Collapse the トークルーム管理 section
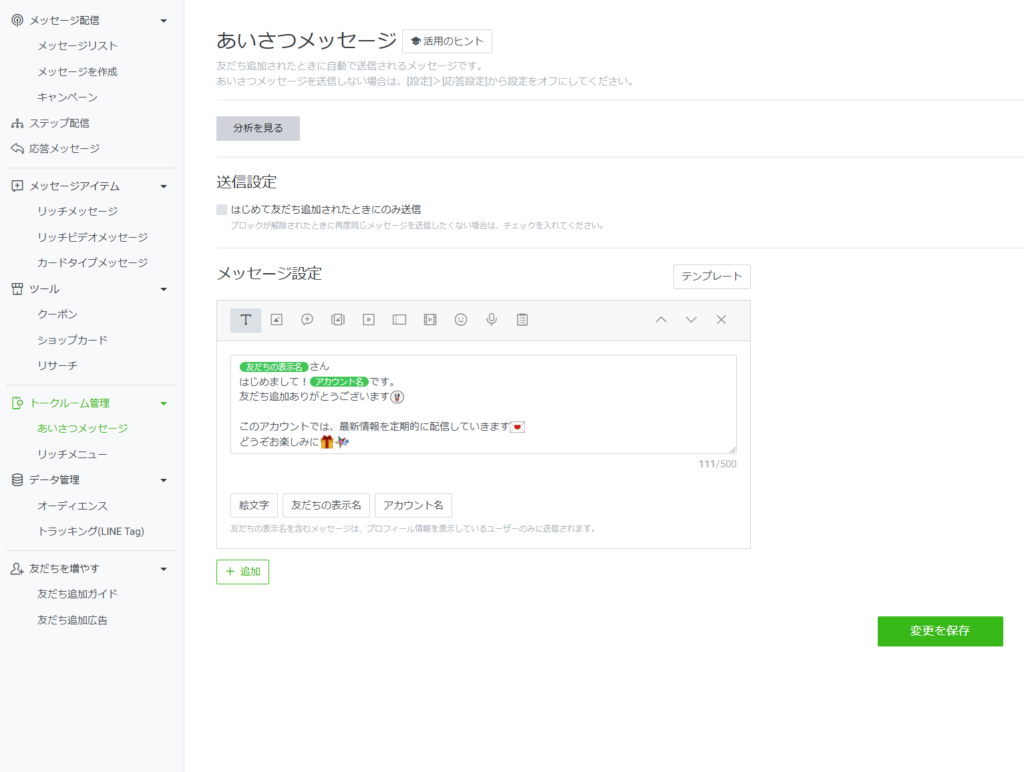The height and width of the screenshot is (772, 1024). pos(164,403)
